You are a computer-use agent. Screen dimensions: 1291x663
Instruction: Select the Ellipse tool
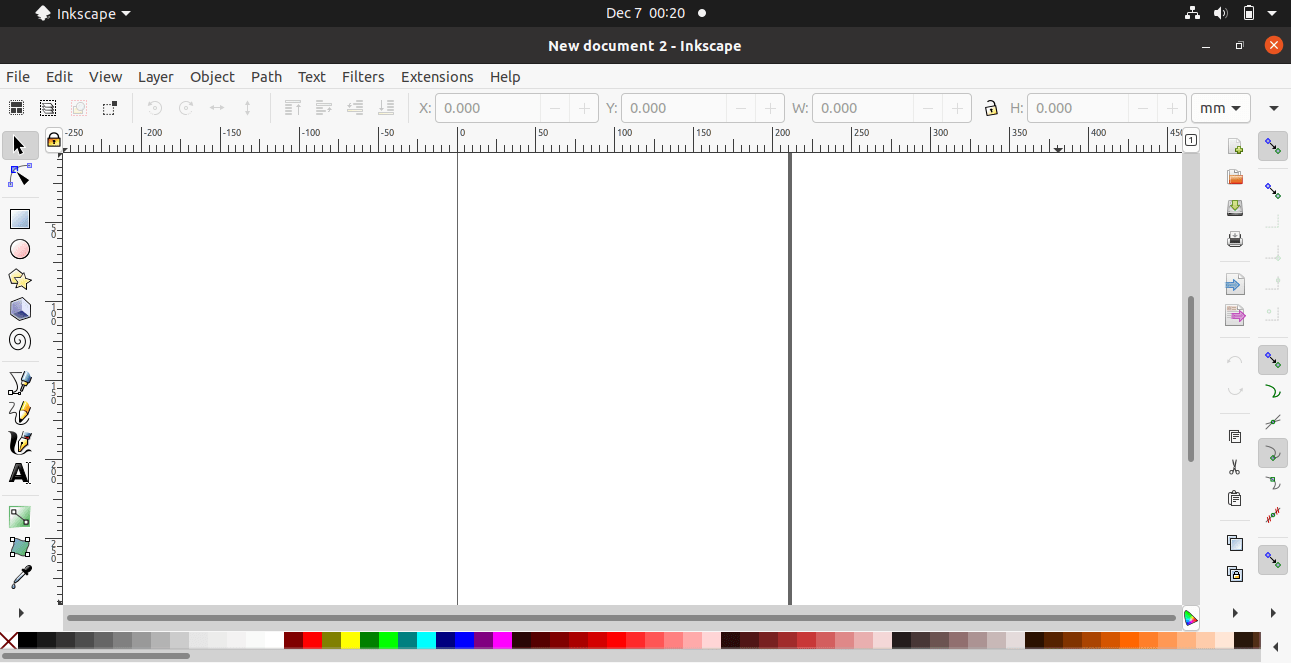(x=19, y=249)
